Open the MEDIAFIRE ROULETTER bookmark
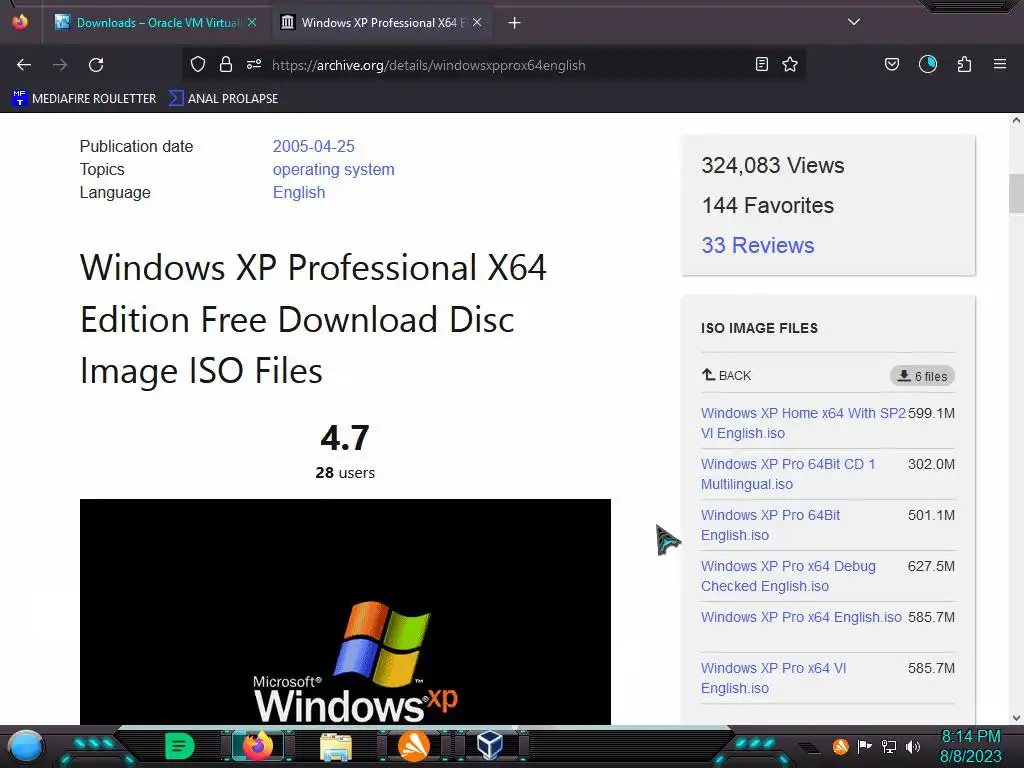 point(84,99)
